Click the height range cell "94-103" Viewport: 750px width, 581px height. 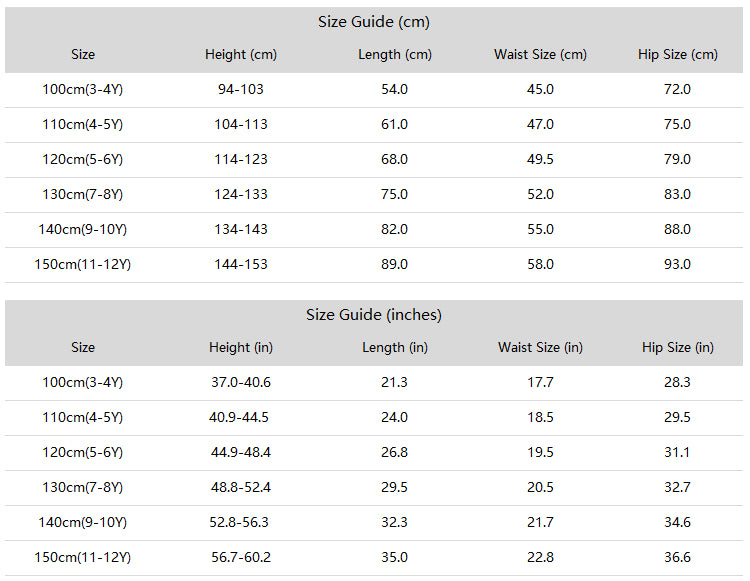(x=241, y=89)
